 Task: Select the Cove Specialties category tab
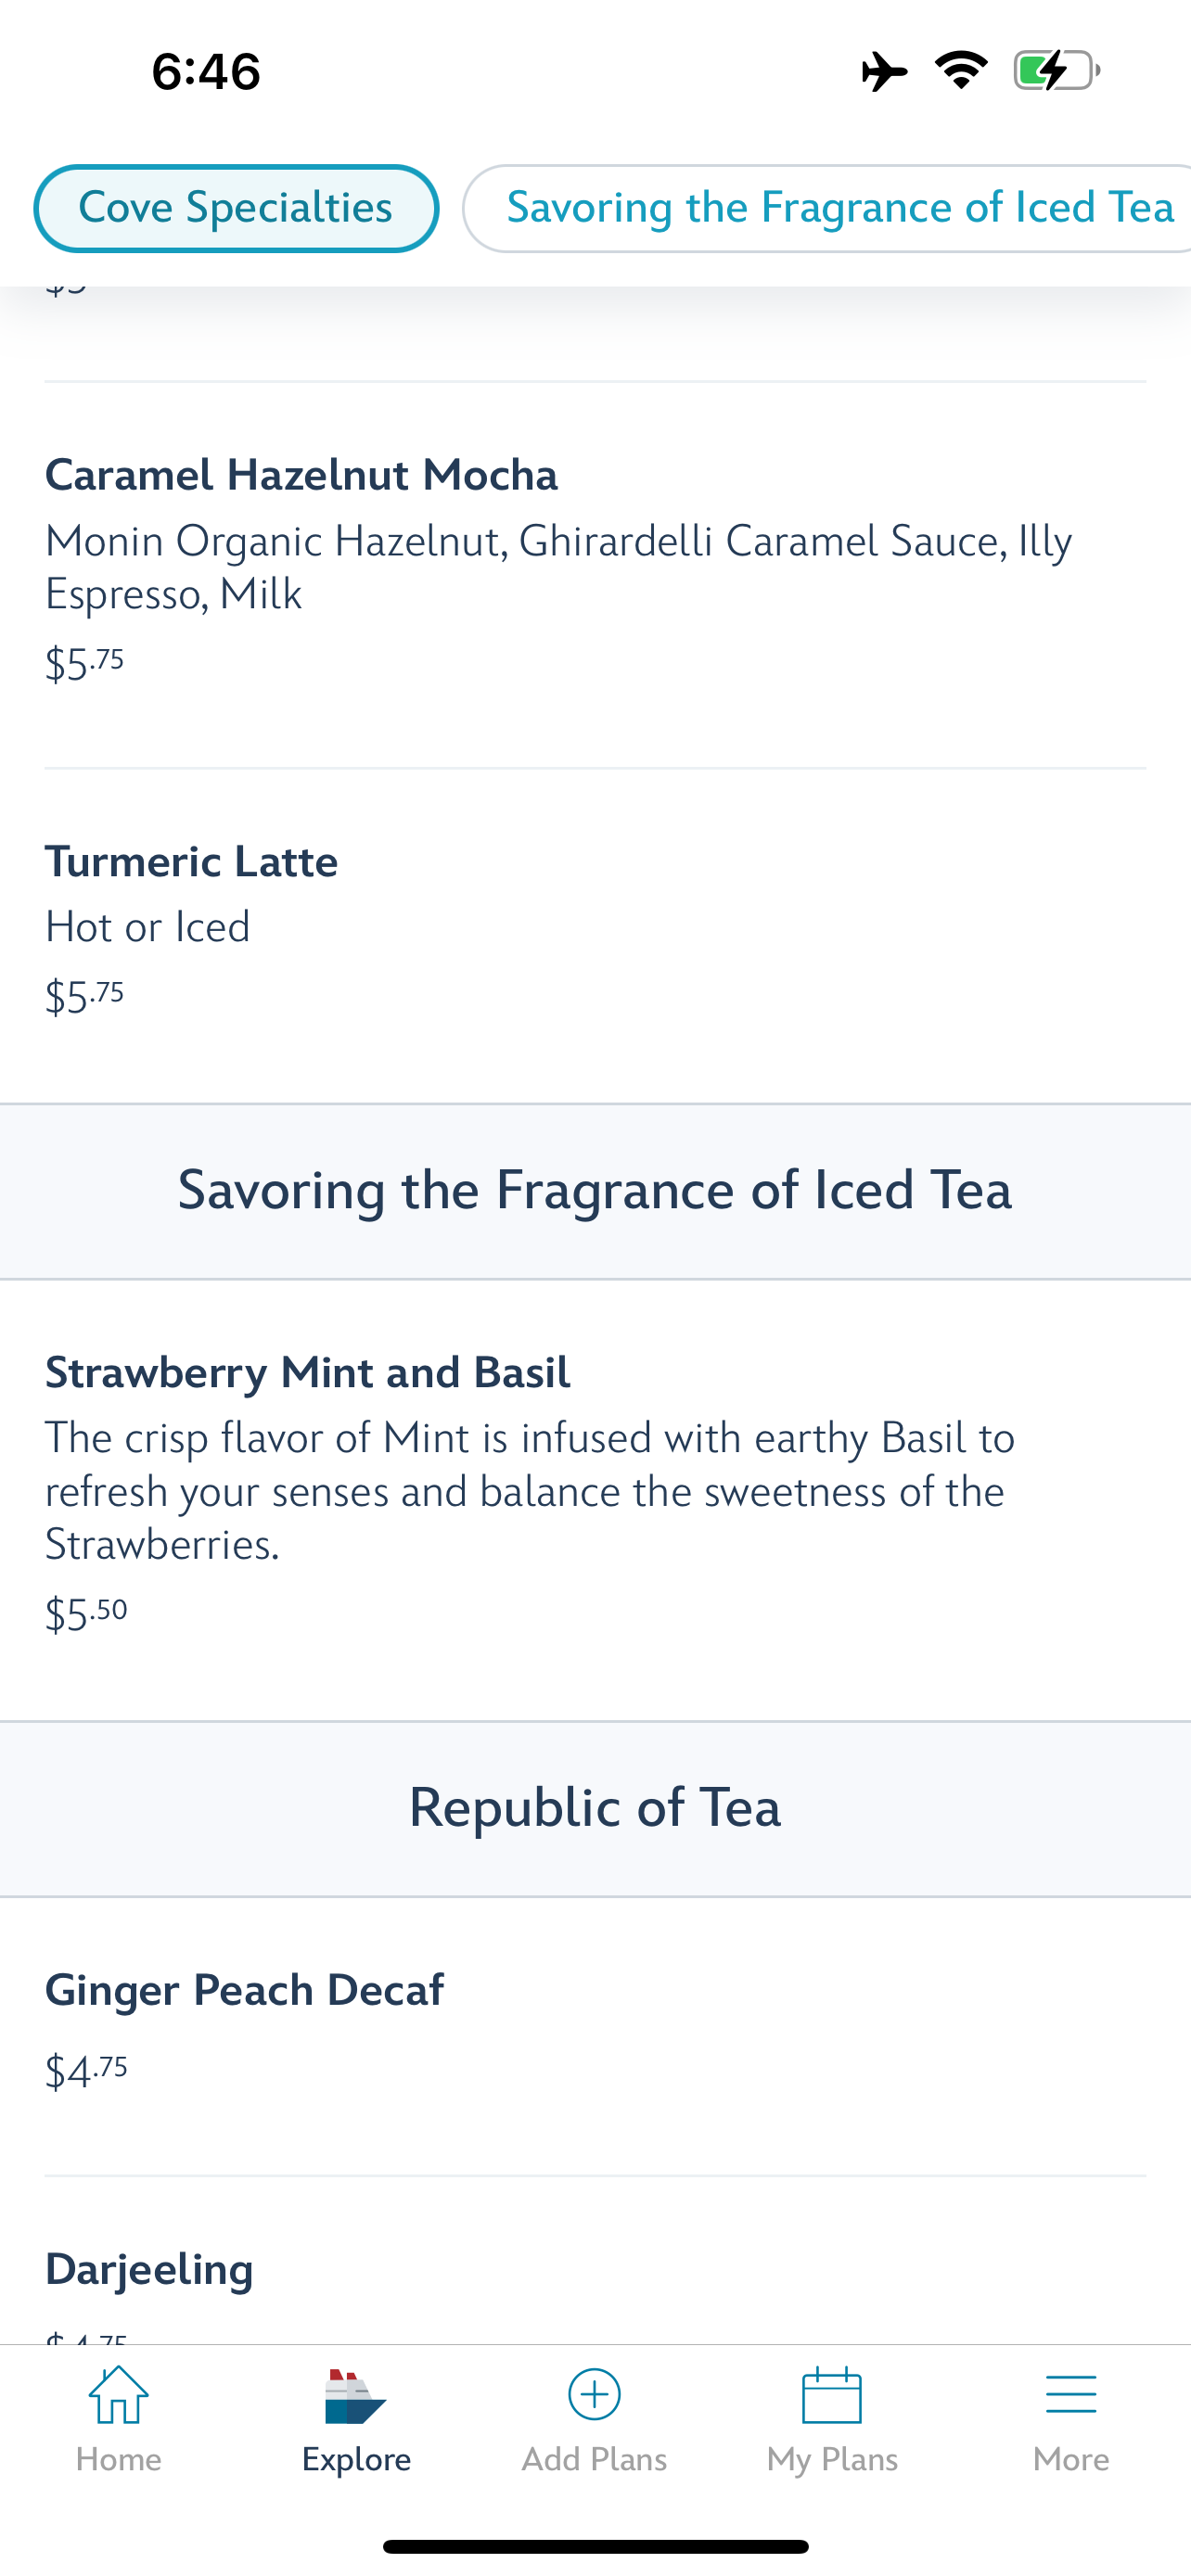[236, 208]
